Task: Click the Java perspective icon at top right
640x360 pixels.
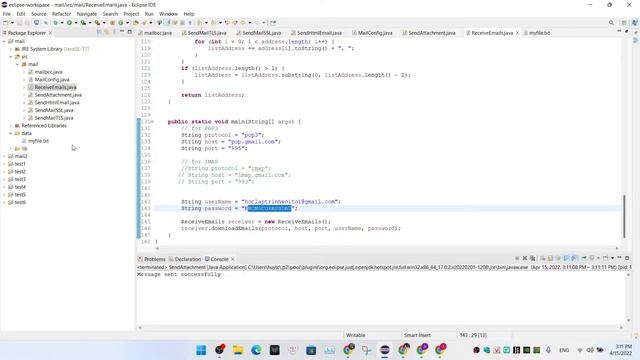Action: [x=635, y=23]
